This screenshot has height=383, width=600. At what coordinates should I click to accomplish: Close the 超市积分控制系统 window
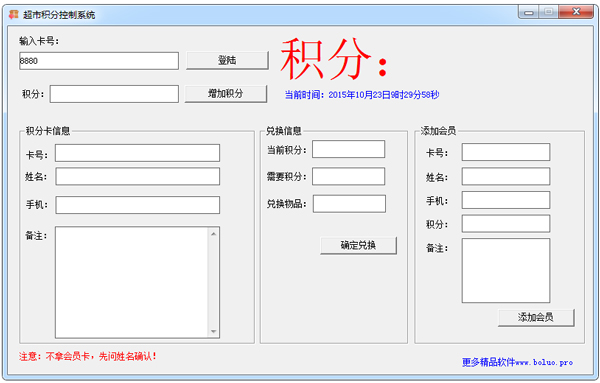[576, 12]
